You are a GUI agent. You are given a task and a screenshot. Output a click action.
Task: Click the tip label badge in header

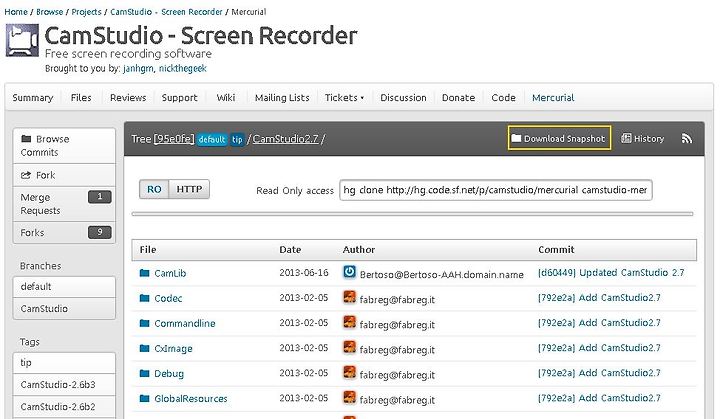pyautogui.click(x=237, y=139)
